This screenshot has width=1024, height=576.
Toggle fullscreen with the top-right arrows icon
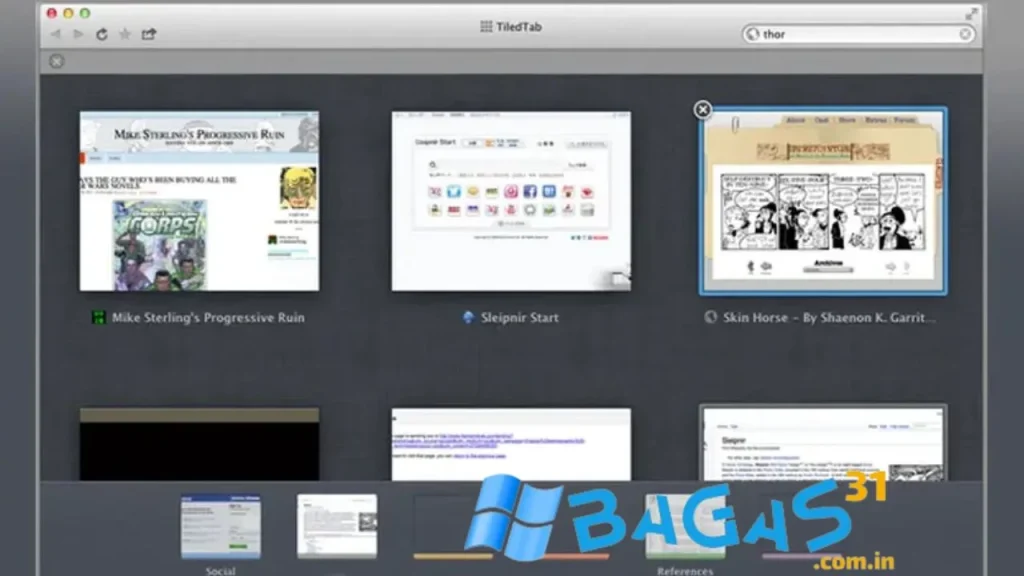click(971, 14)
